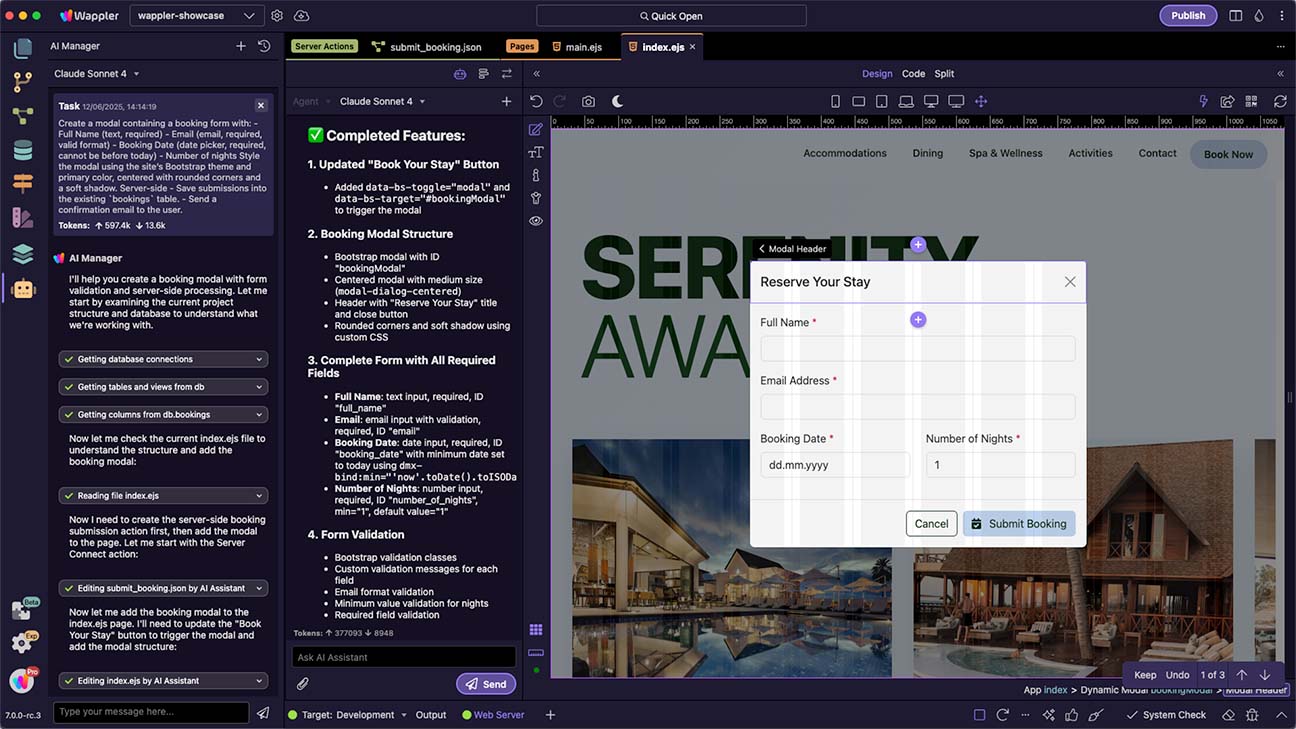The image size is (1296, 729).
Task: Select the Design view tab
Action: [x=877, y=74]
